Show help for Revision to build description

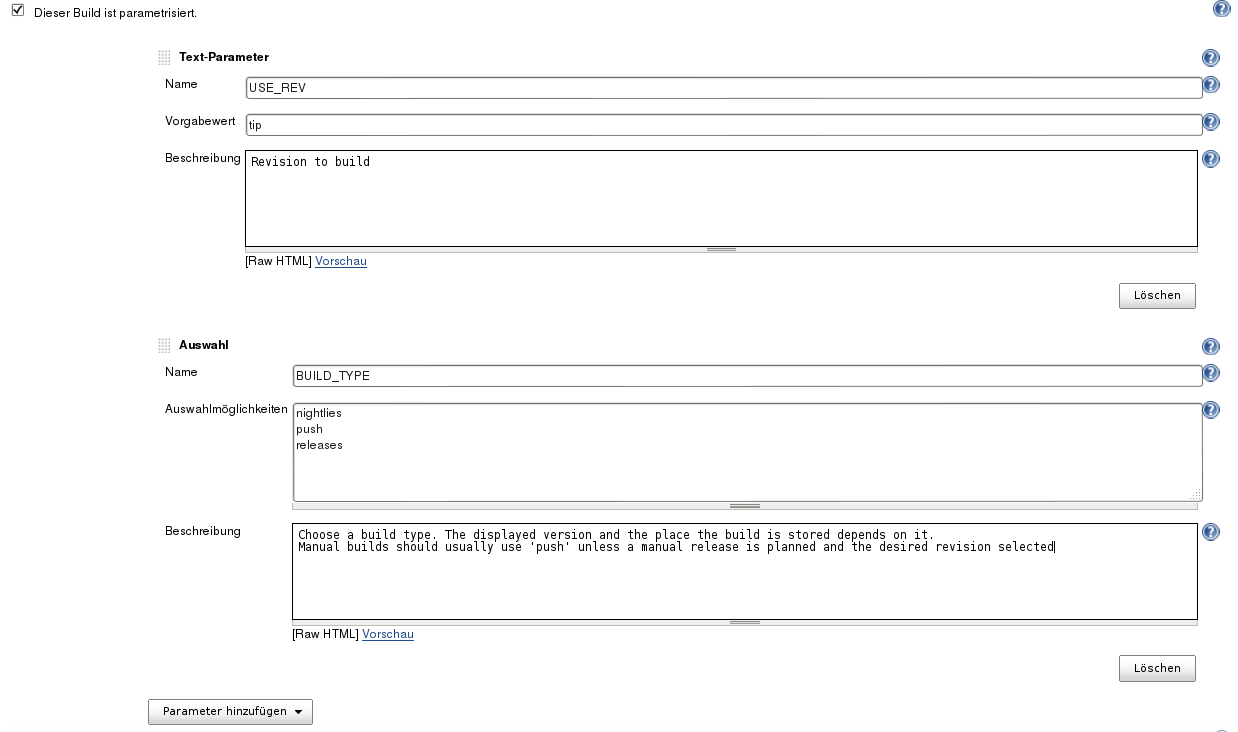click(x=1210, y=159)
